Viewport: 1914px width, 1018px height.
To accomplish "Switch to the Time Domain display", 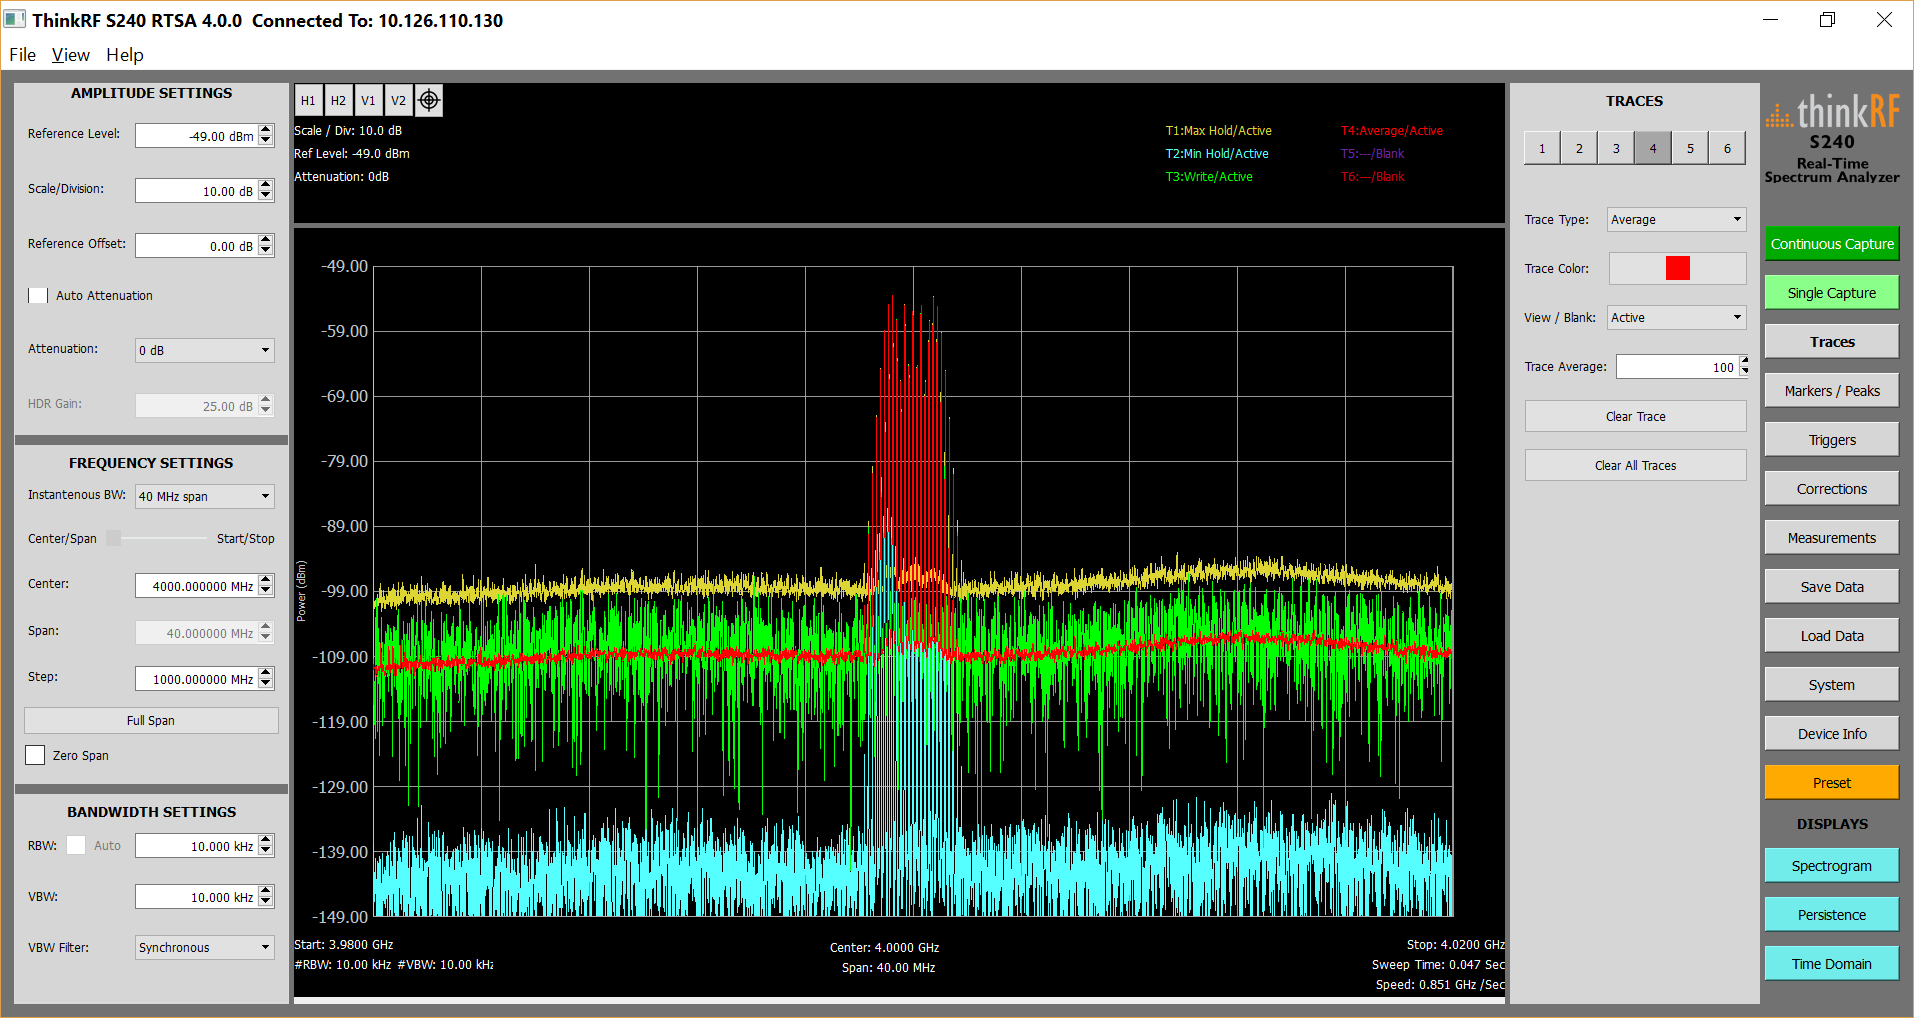I will (1830, 962).
